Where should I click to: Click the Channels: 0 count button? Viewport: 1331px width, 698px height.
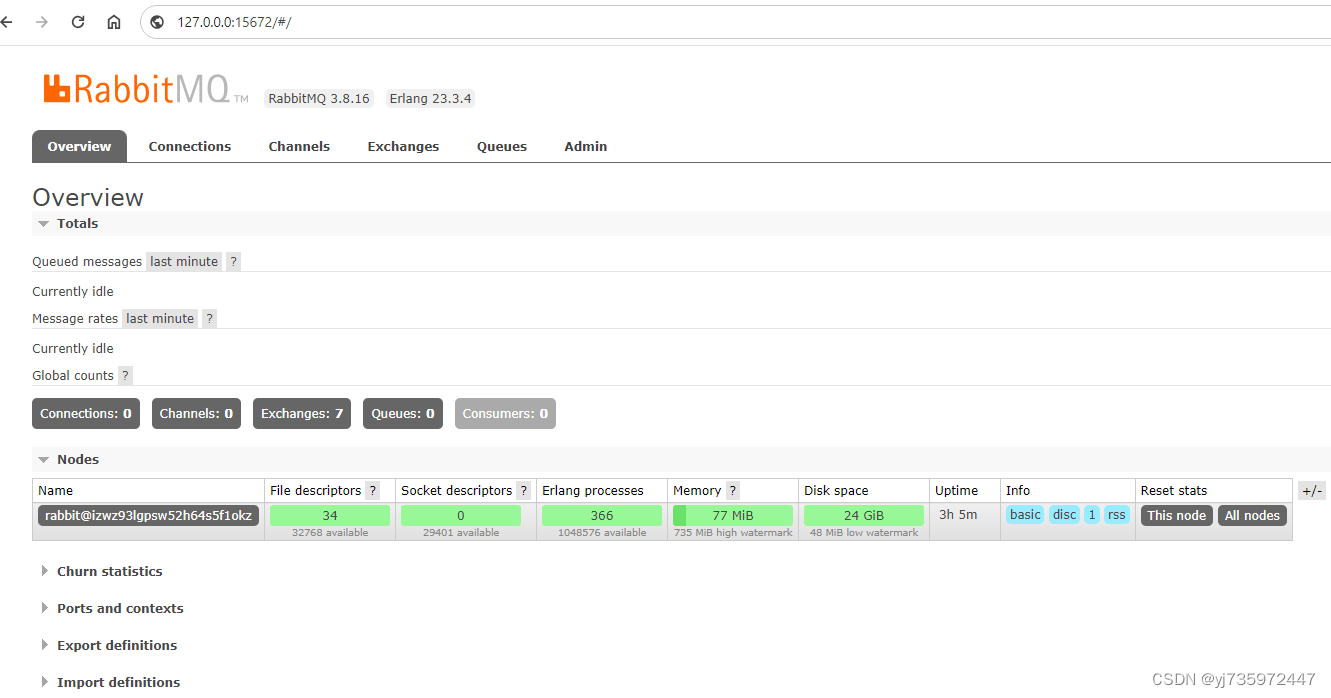click(196, 414)
